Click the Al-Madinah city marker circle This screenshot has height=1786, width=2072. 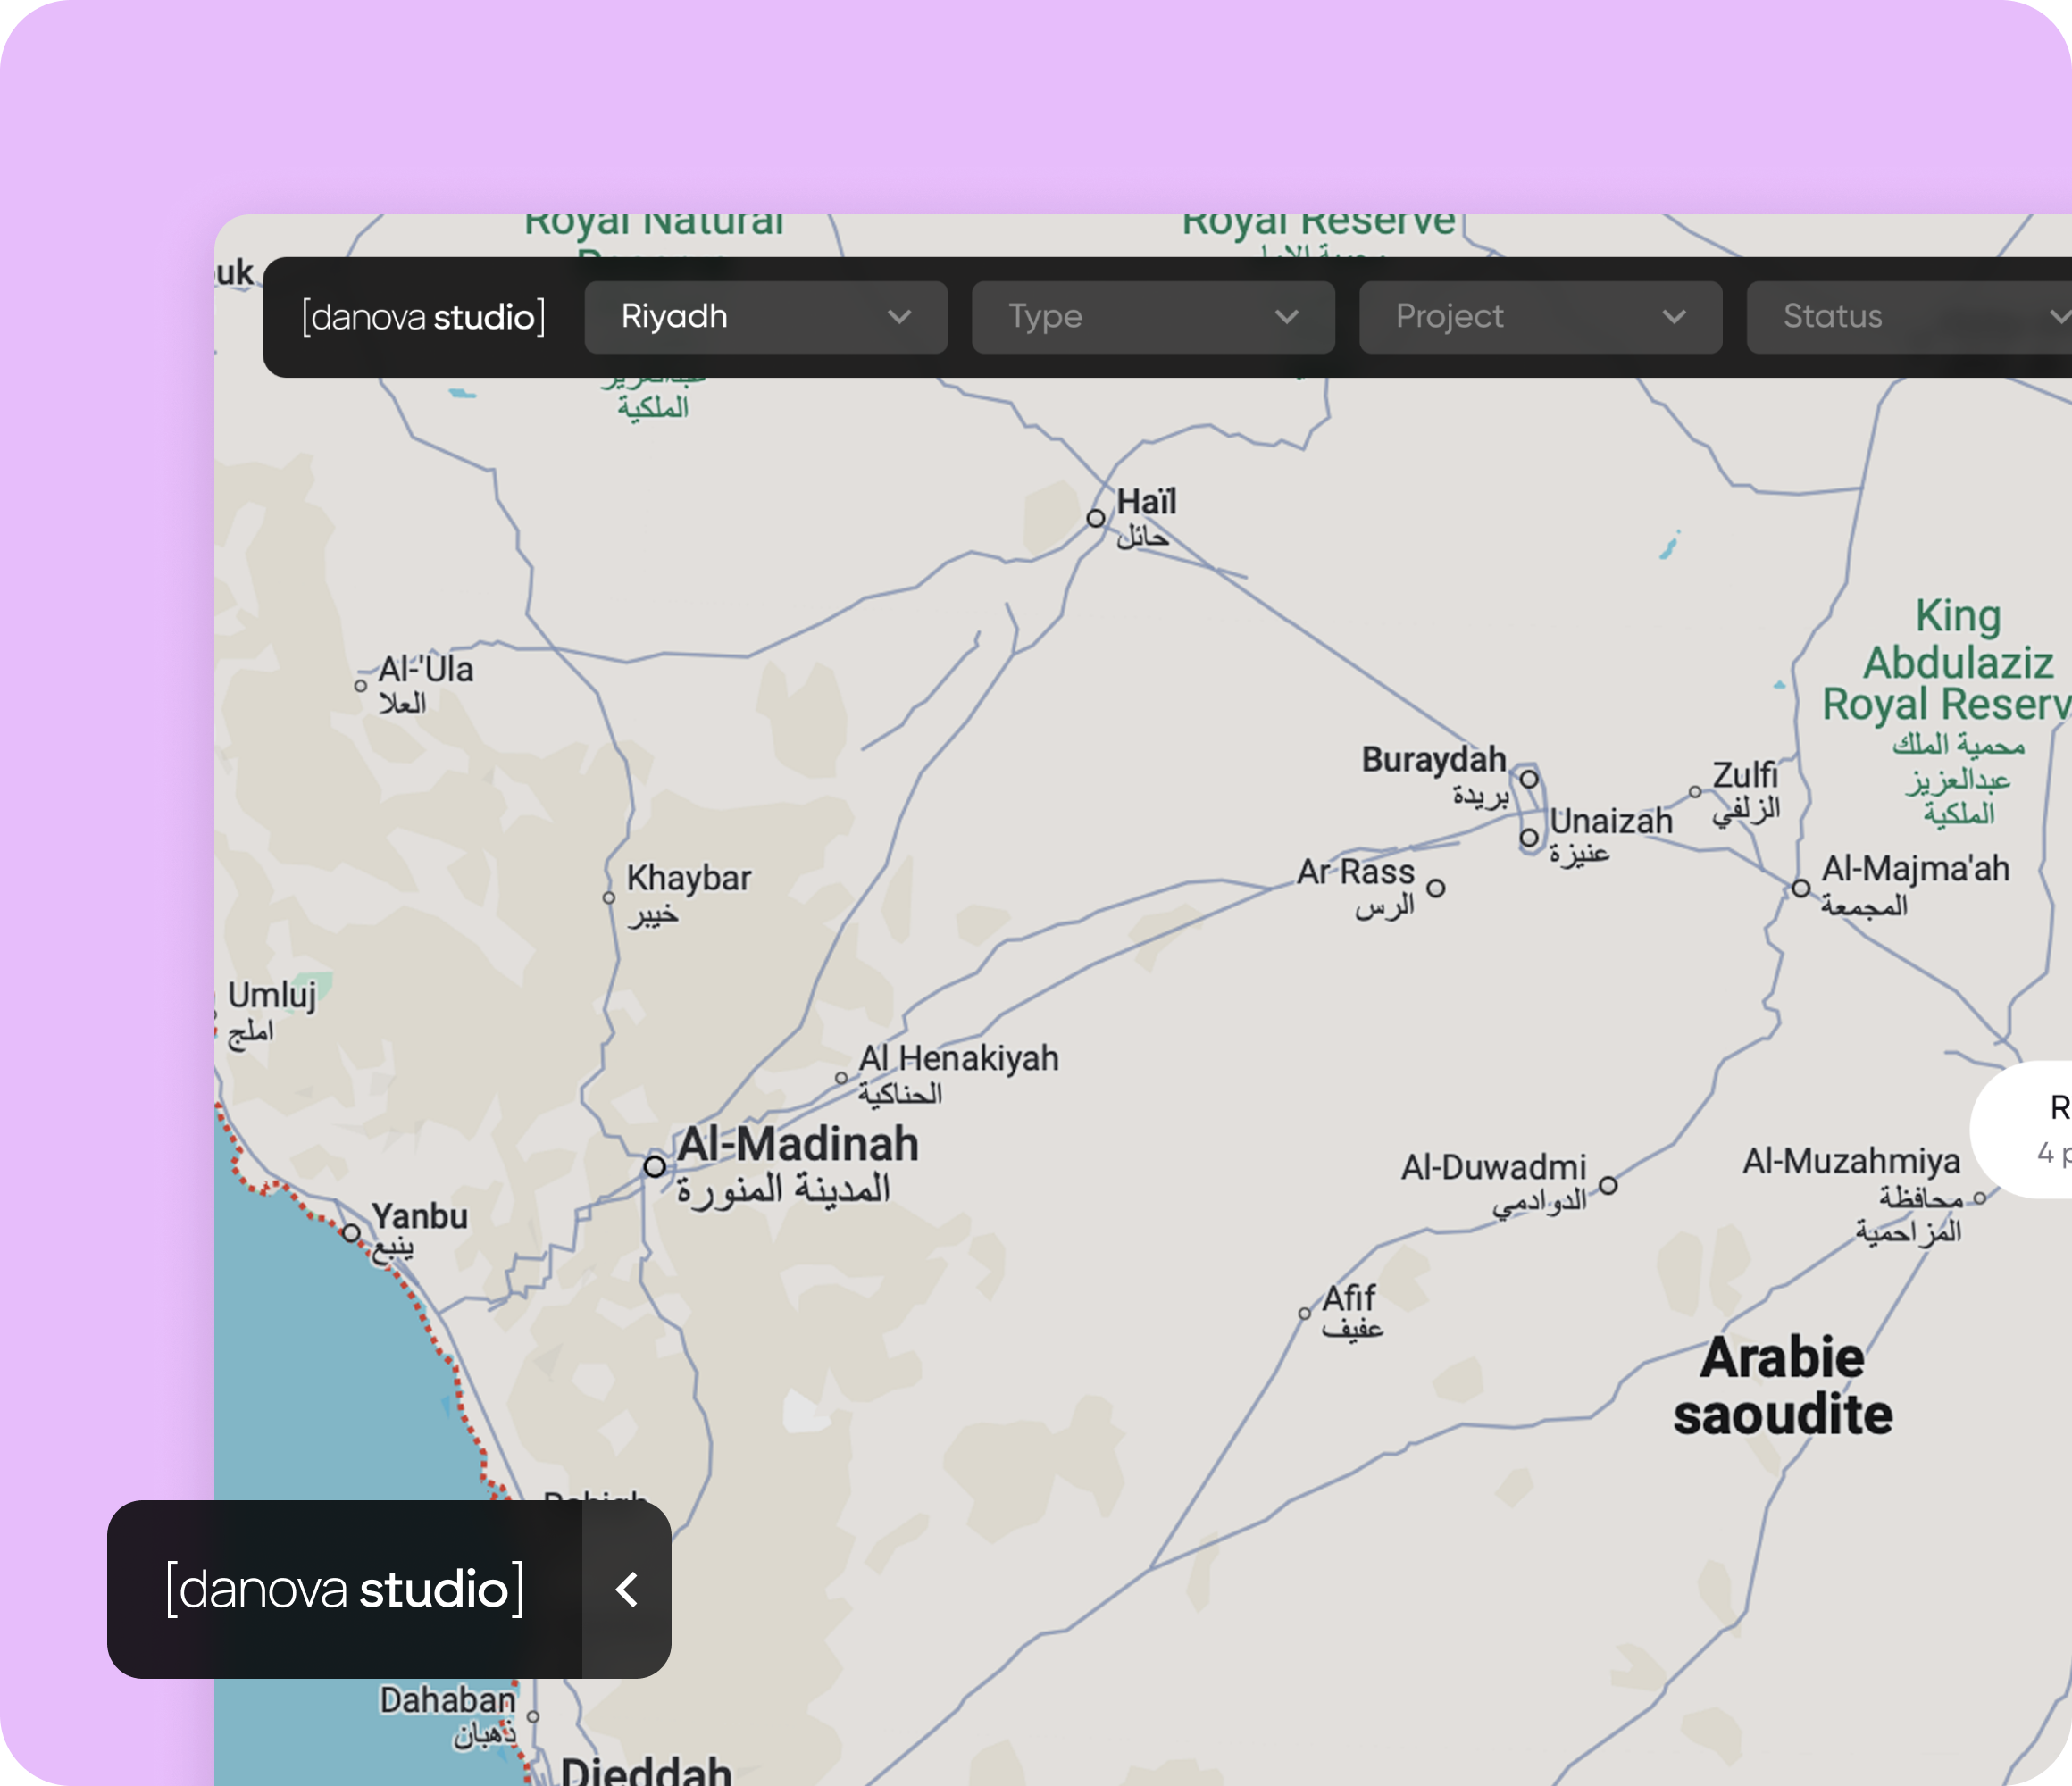point(655,1166)
